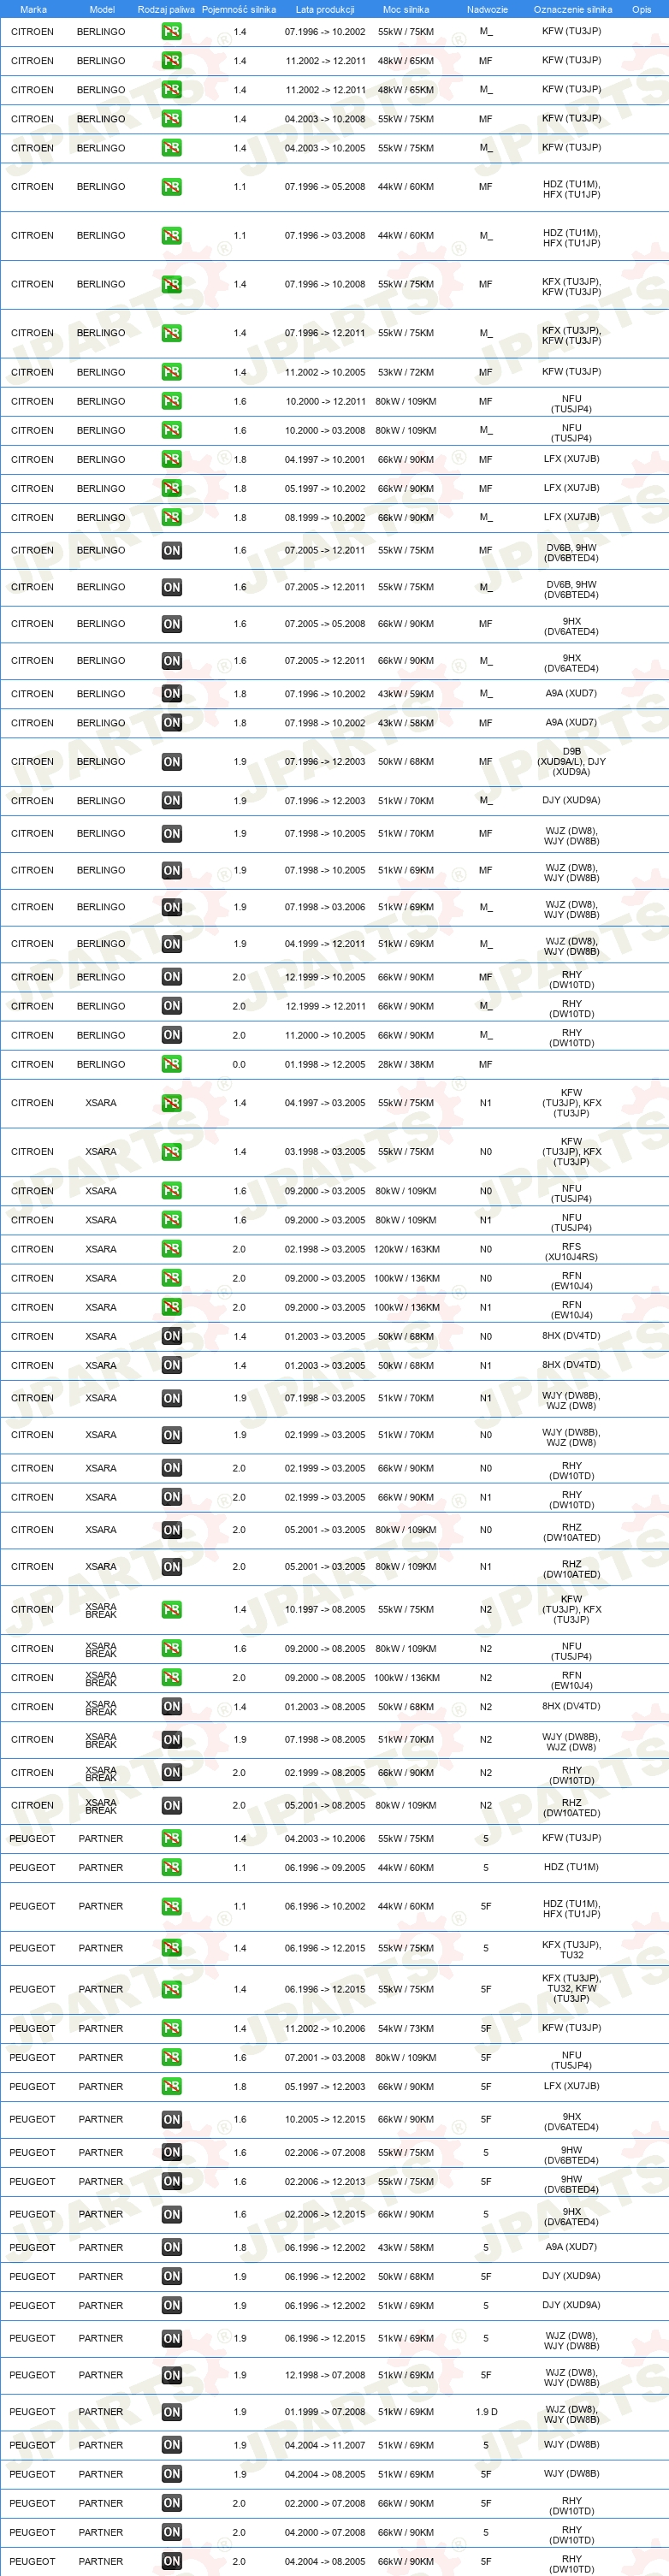Select the '04.2000 -> 07.2008' production years cell
This screenshot has height=2576, width=669.
325,2532
